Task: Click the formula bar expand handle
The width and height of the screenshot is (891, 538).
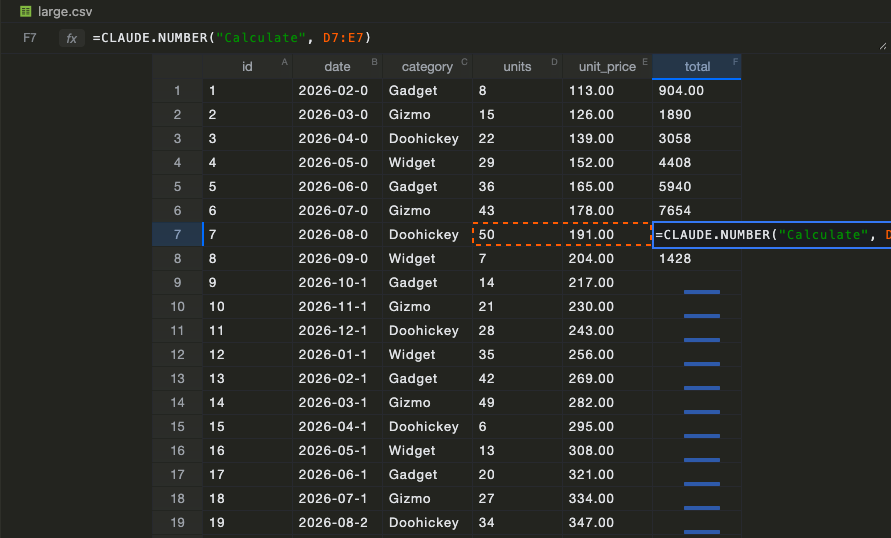Action: coord(882,46)
